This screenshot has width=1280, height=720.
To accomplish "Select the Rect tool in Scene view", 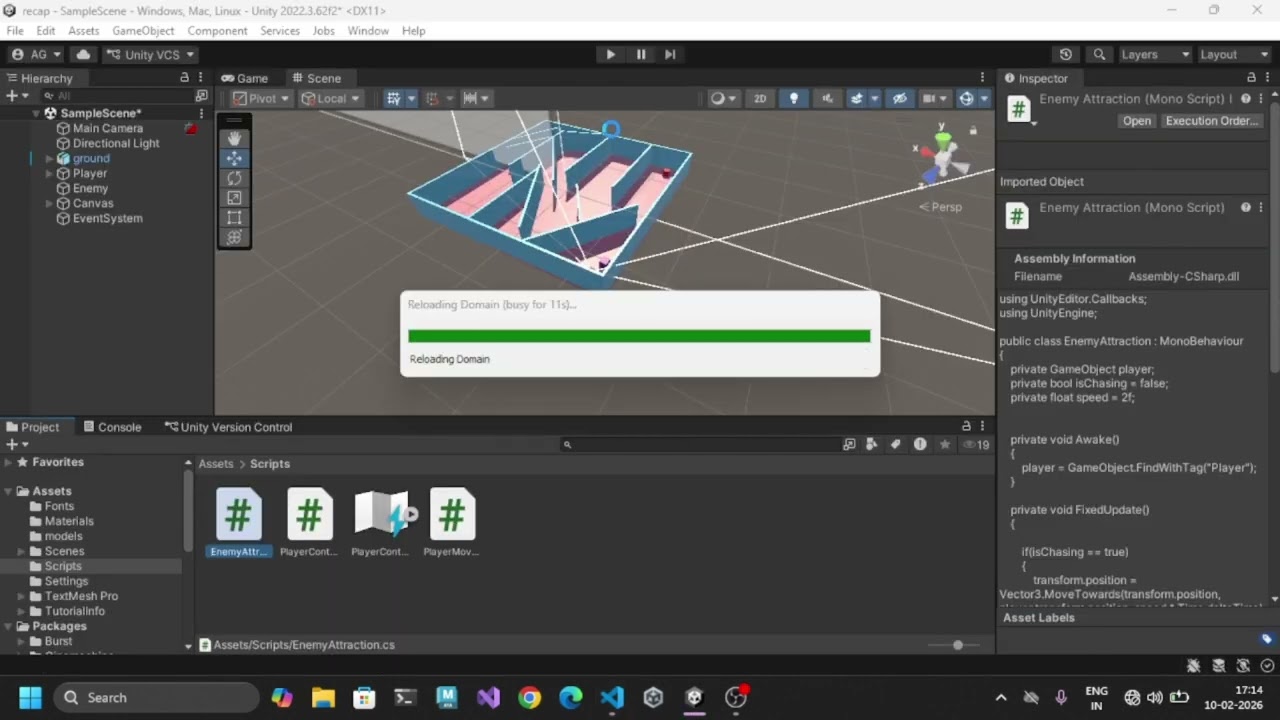I will pyautogui.click(x=234, y=217).
